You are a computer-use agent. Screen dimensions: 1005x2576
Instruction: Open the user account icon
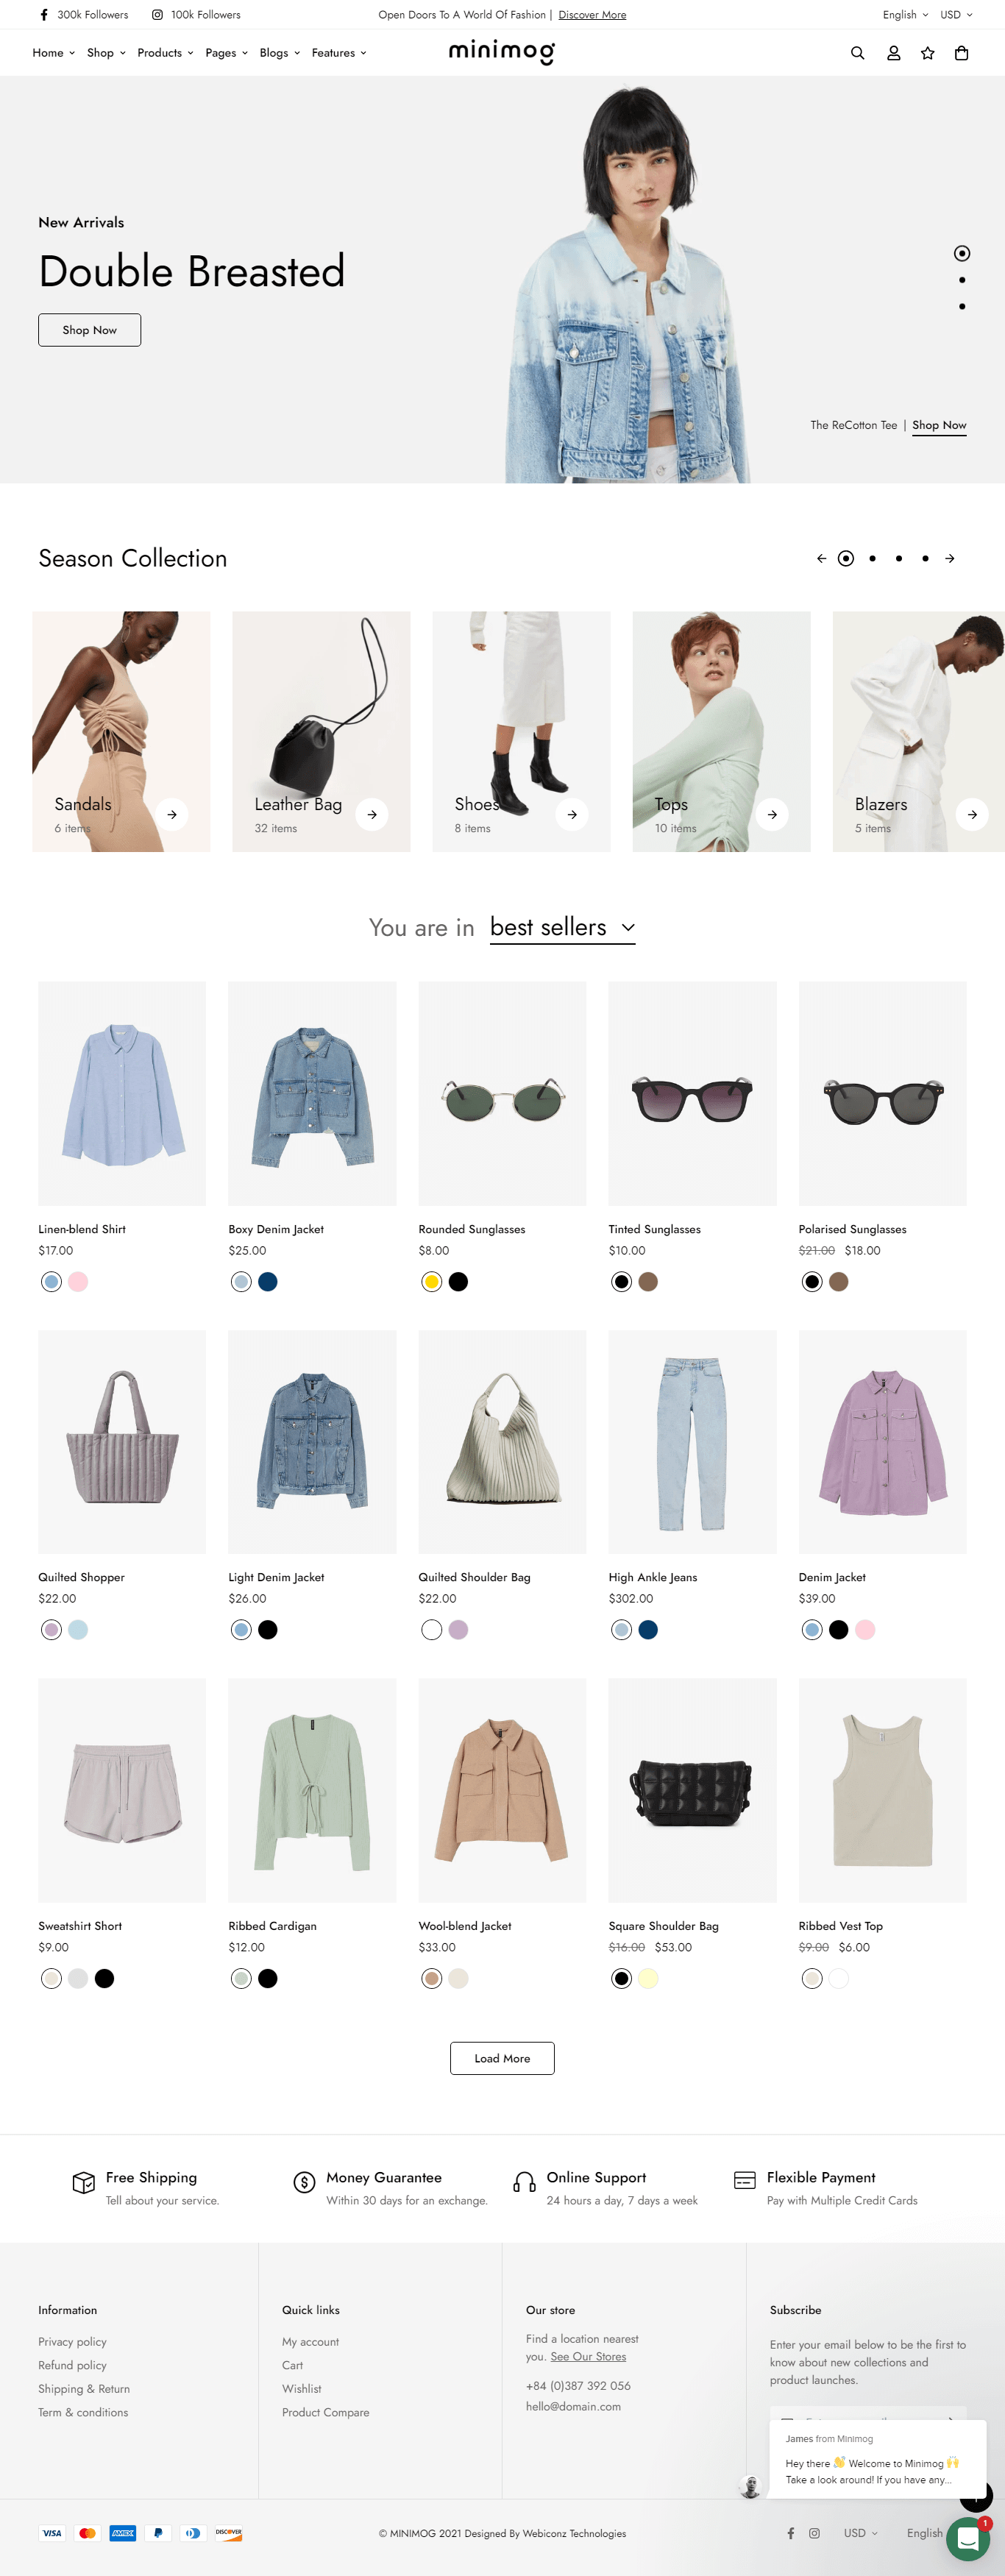coord(893,53)
